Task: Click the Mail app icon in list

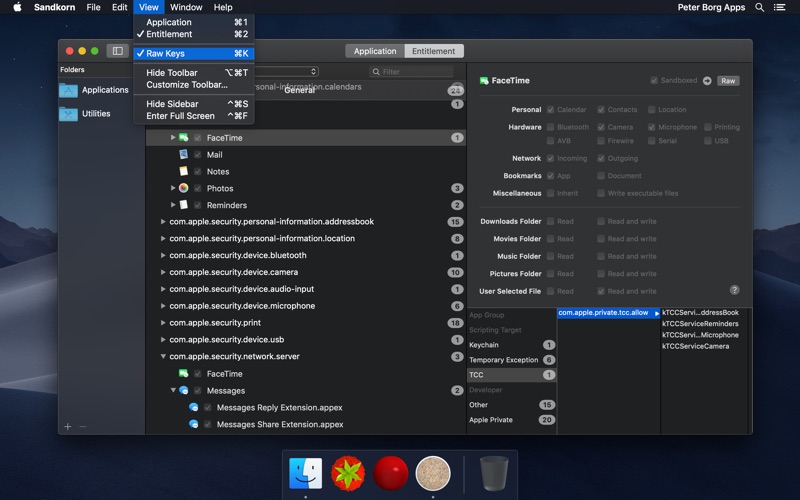Action: tap(184, 154)
